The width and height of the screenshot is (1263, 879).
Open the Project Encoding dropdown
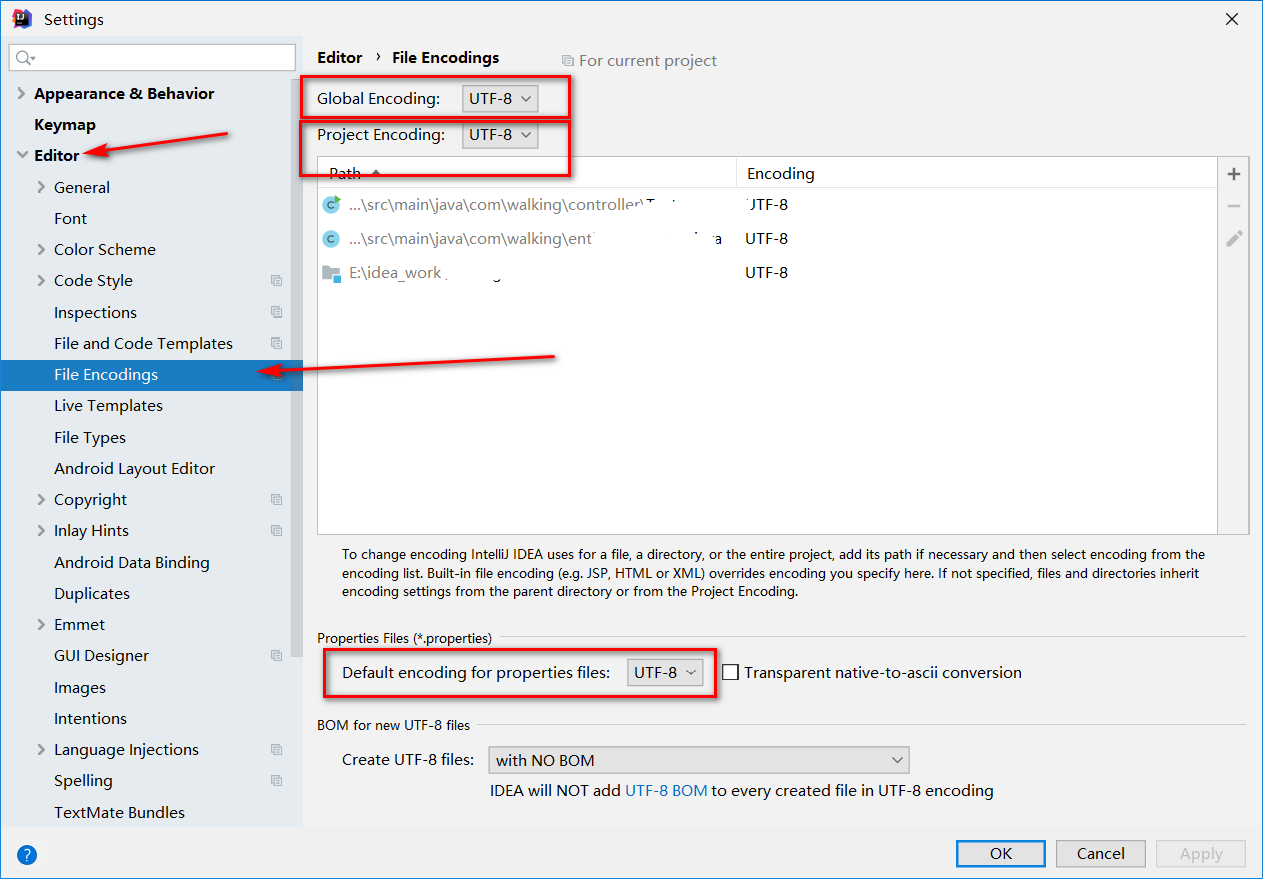point(500,134)
